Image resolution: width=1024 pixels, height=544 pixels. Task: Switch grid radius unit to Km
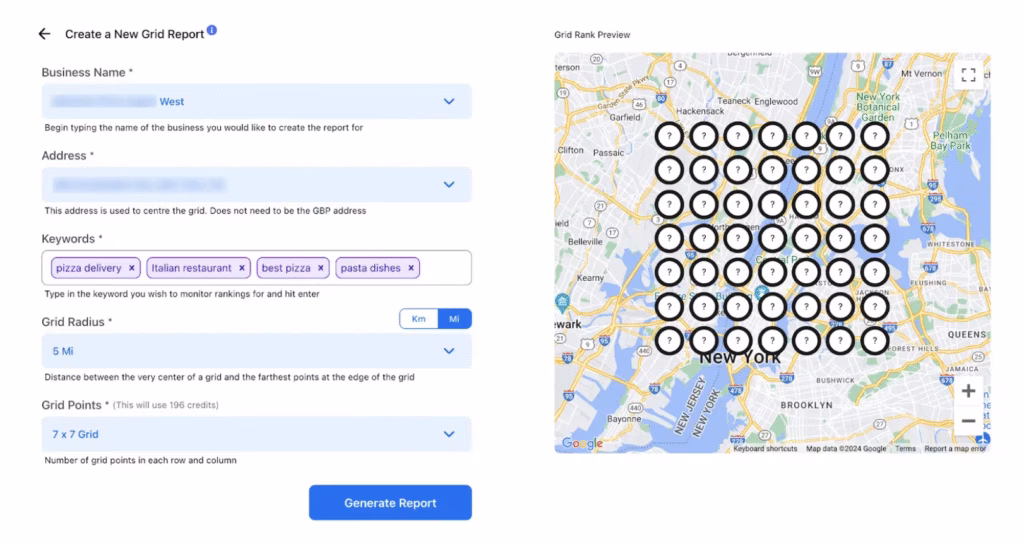click(x=418, y=318)
